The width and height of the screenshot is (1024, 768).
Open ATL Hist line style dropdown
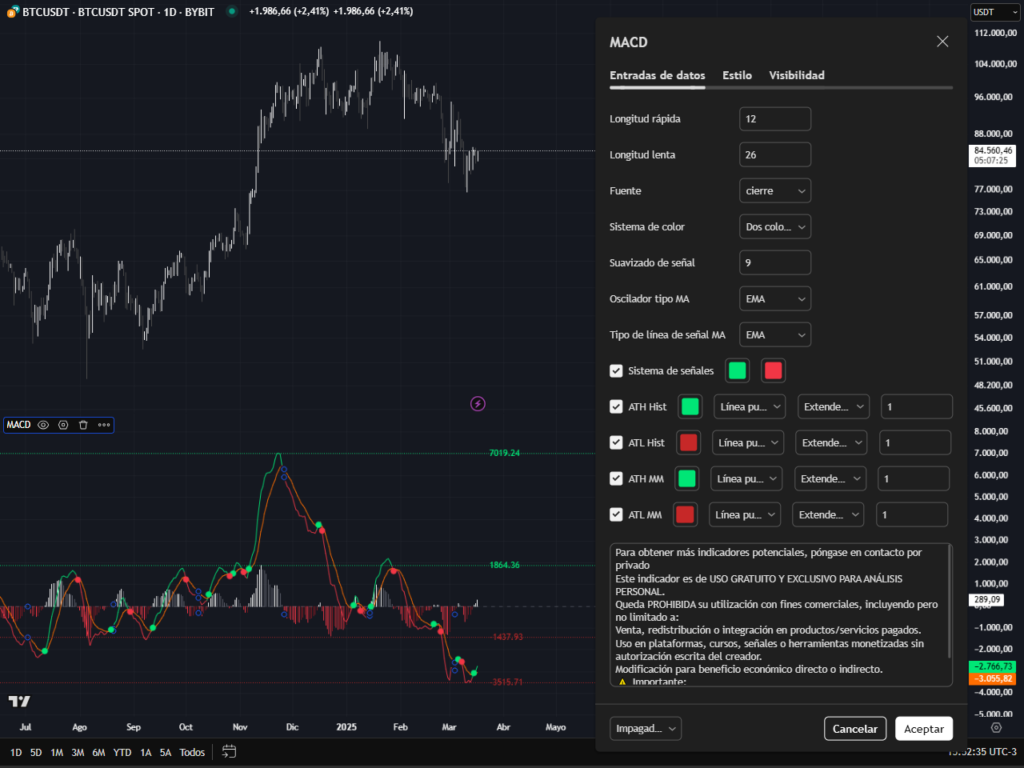coord(748,443)
